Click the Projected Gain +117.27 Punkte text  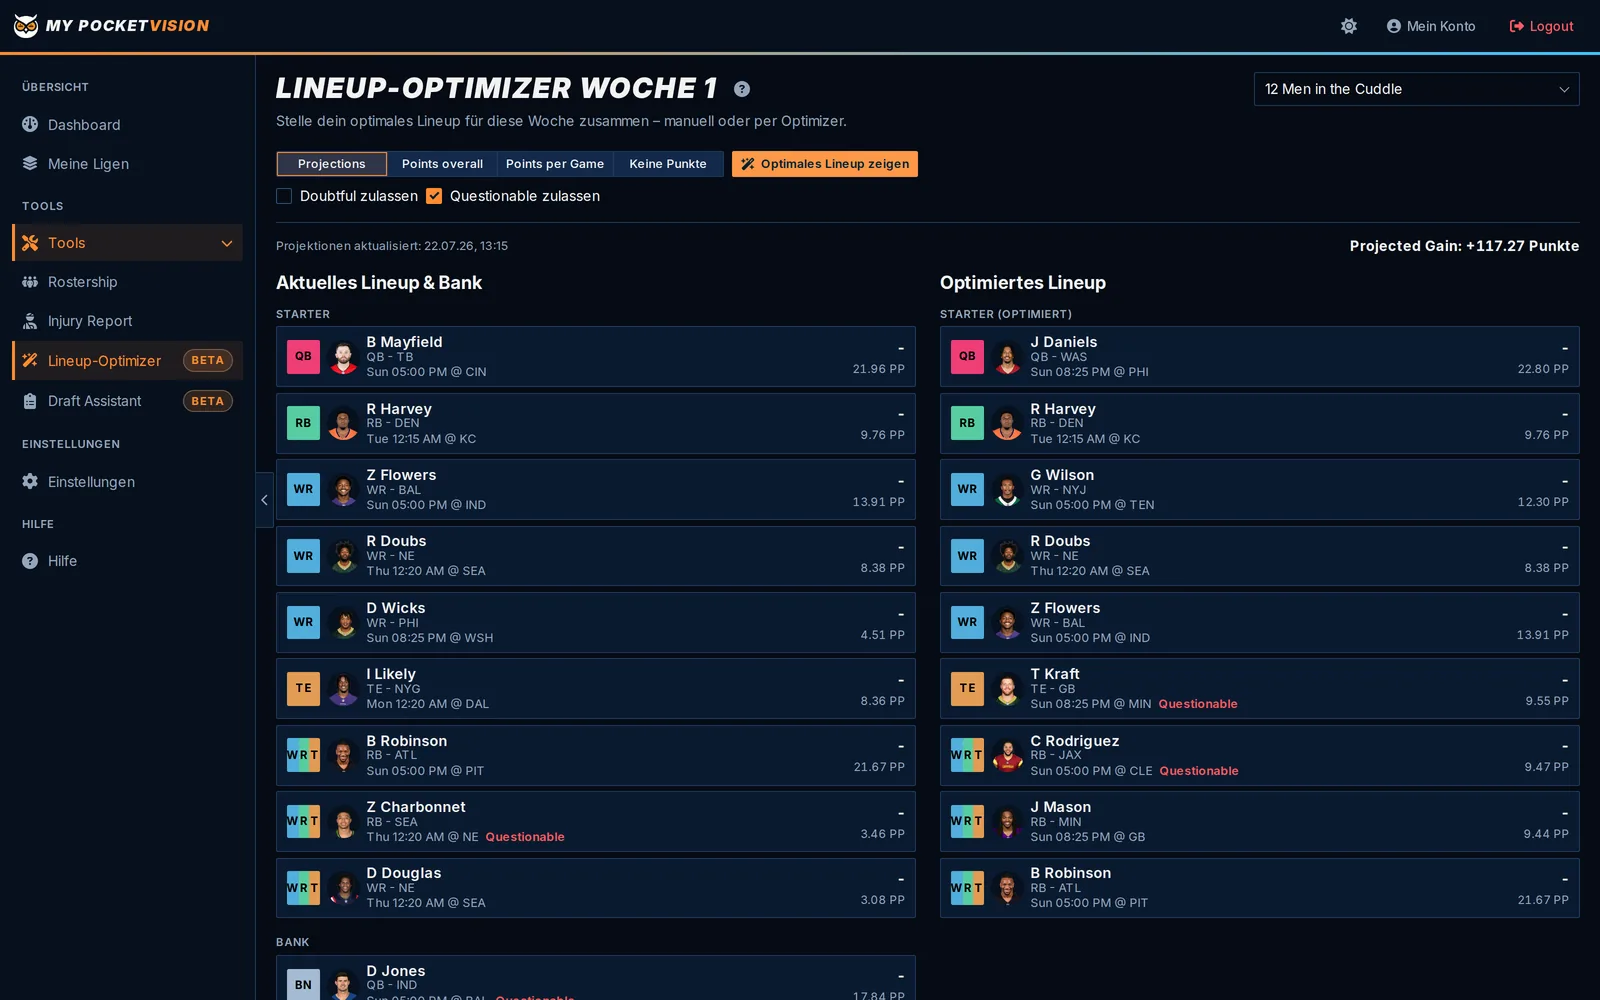[1464, 246]
